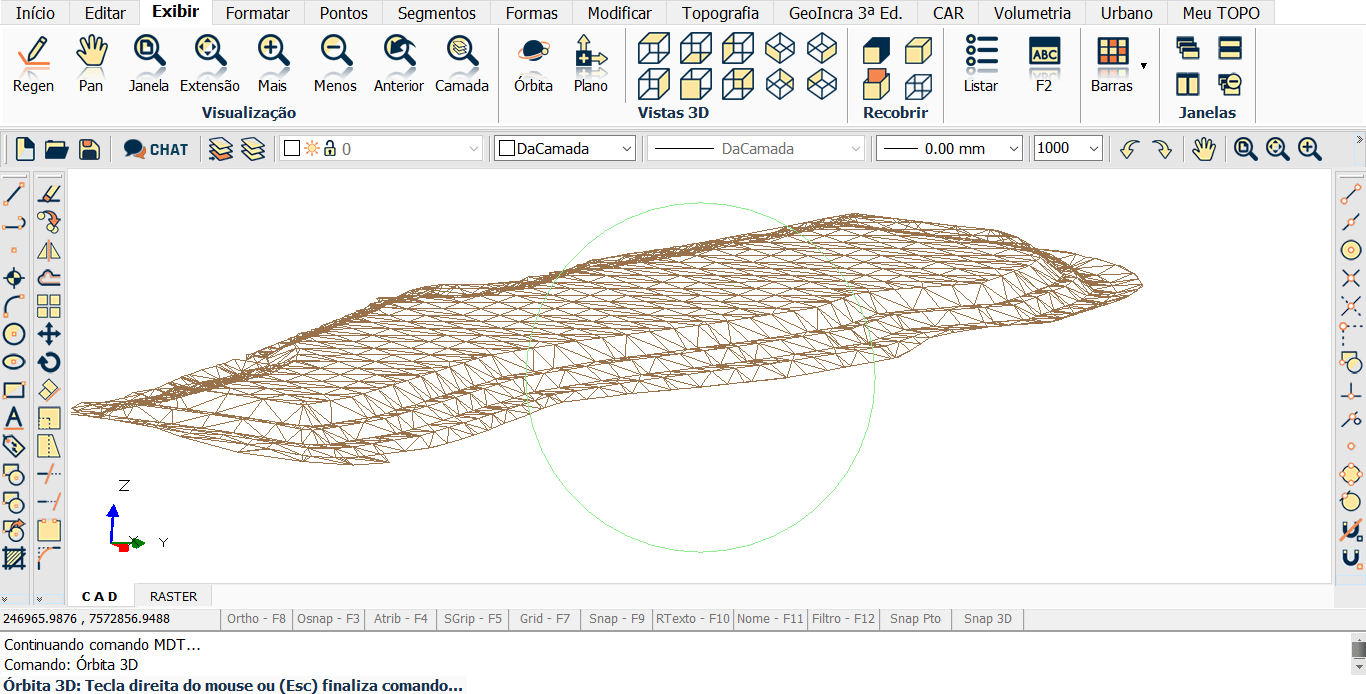Return to the Anterior view
1366x694 pixels.
click(399, 52)
